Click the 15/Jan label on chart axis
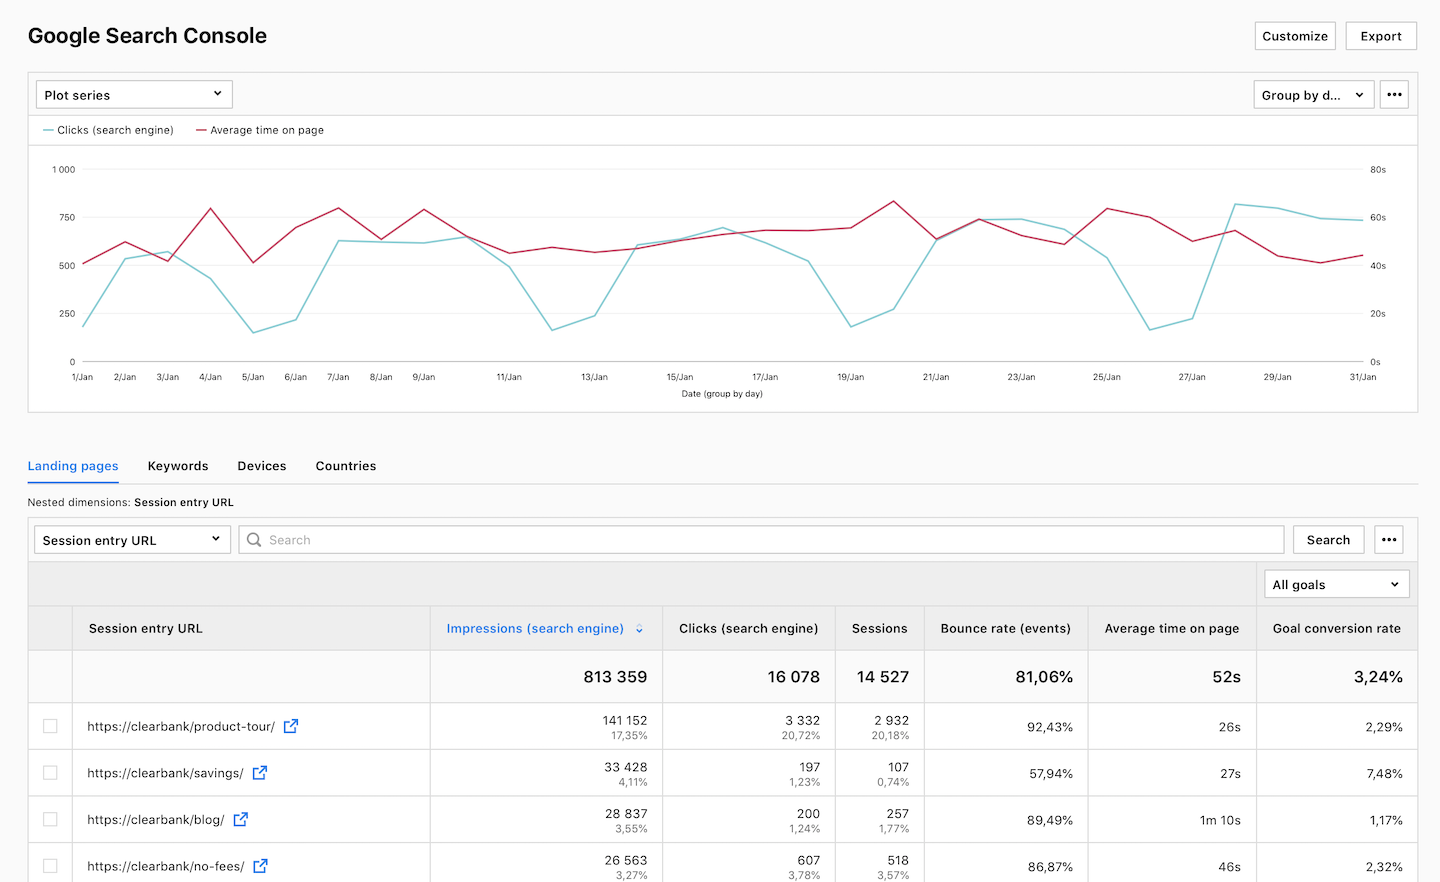Screen dimensions: 1440x882 (680, 377)
